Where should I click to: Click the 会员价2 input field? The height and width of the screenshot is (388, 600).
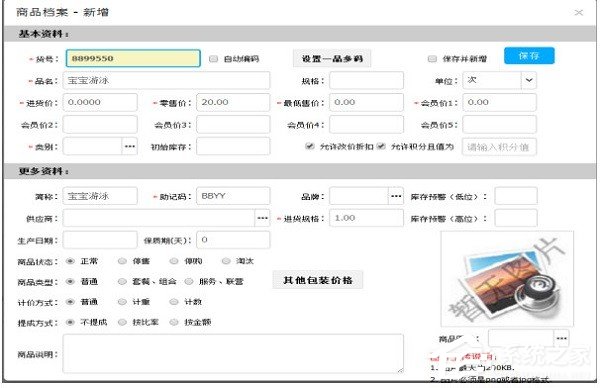[x=100, y=125]
